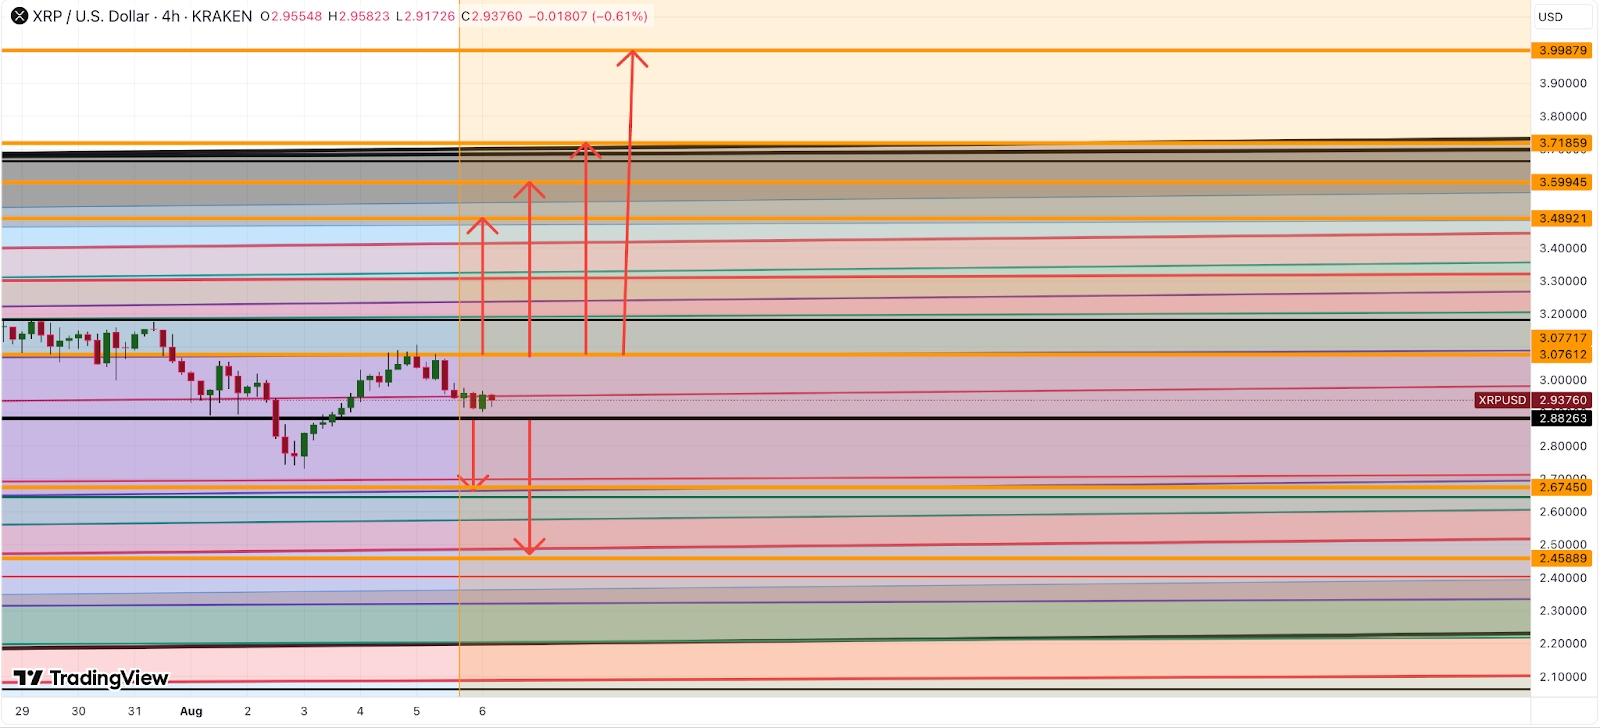Select the red up arrowhead at the 3.48921 line
This screenshot has height=728, width=1600.
pos(482,225)
